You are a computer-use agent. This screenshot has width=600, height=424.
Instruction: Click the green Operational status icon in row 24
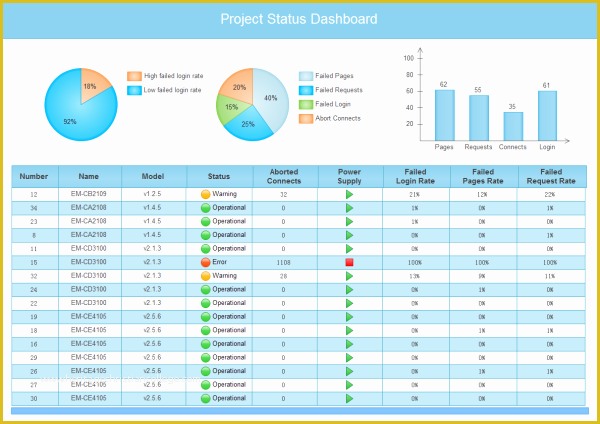(205, 290)
